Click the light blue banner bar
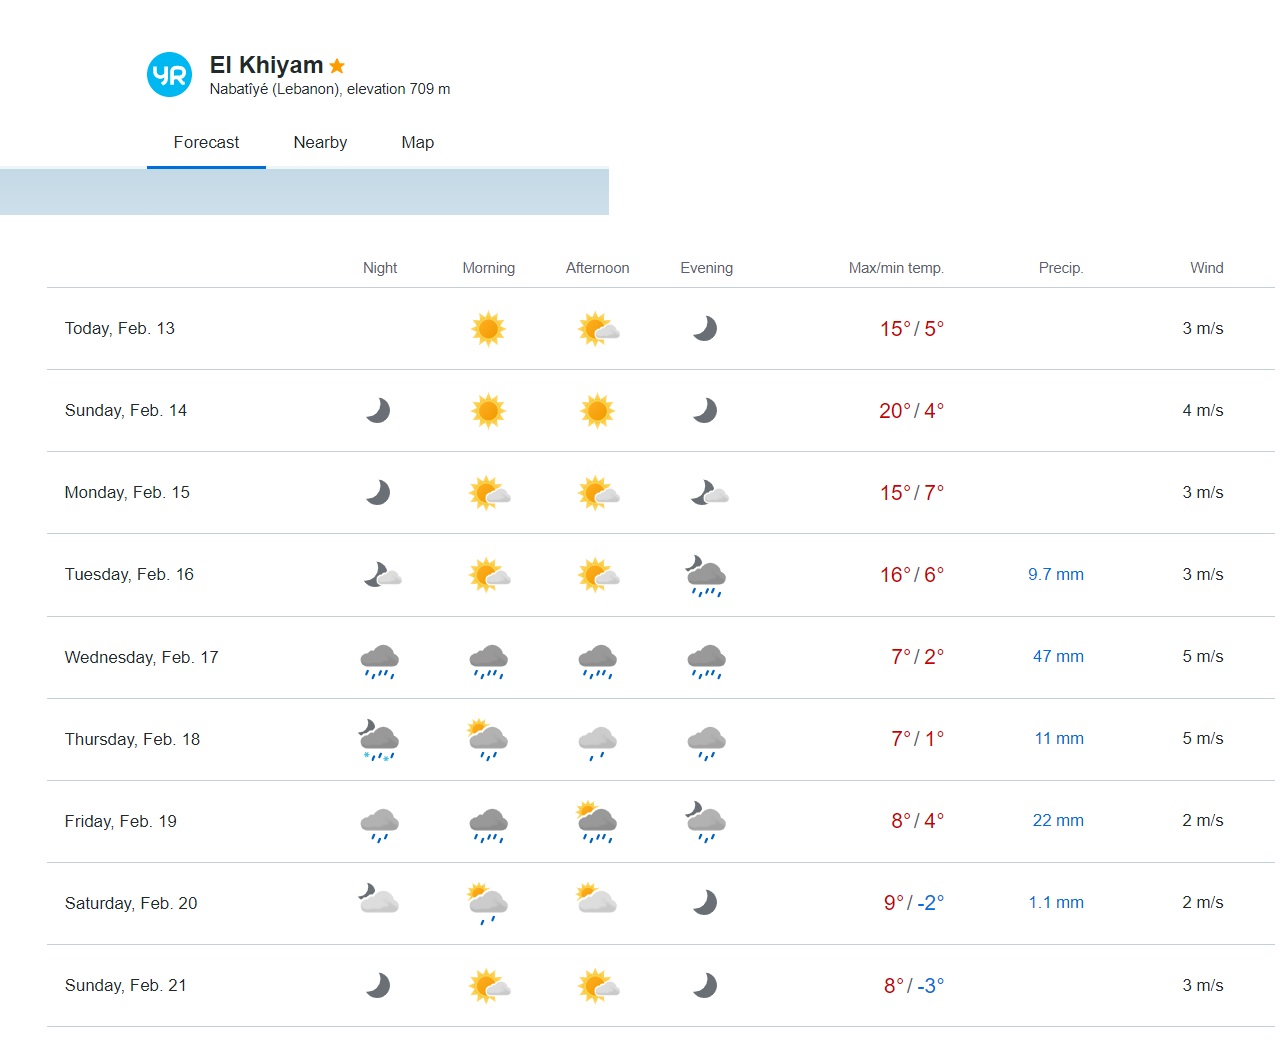 tap(304, 192)
